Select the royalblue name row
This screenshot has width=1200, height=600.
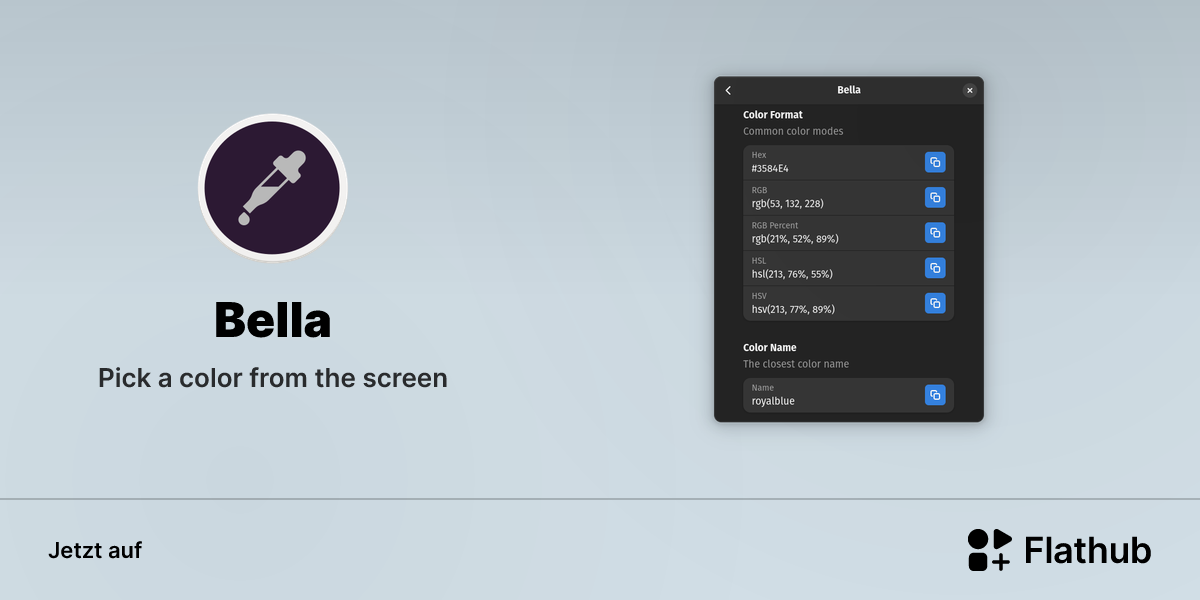[x=848, y=395]
